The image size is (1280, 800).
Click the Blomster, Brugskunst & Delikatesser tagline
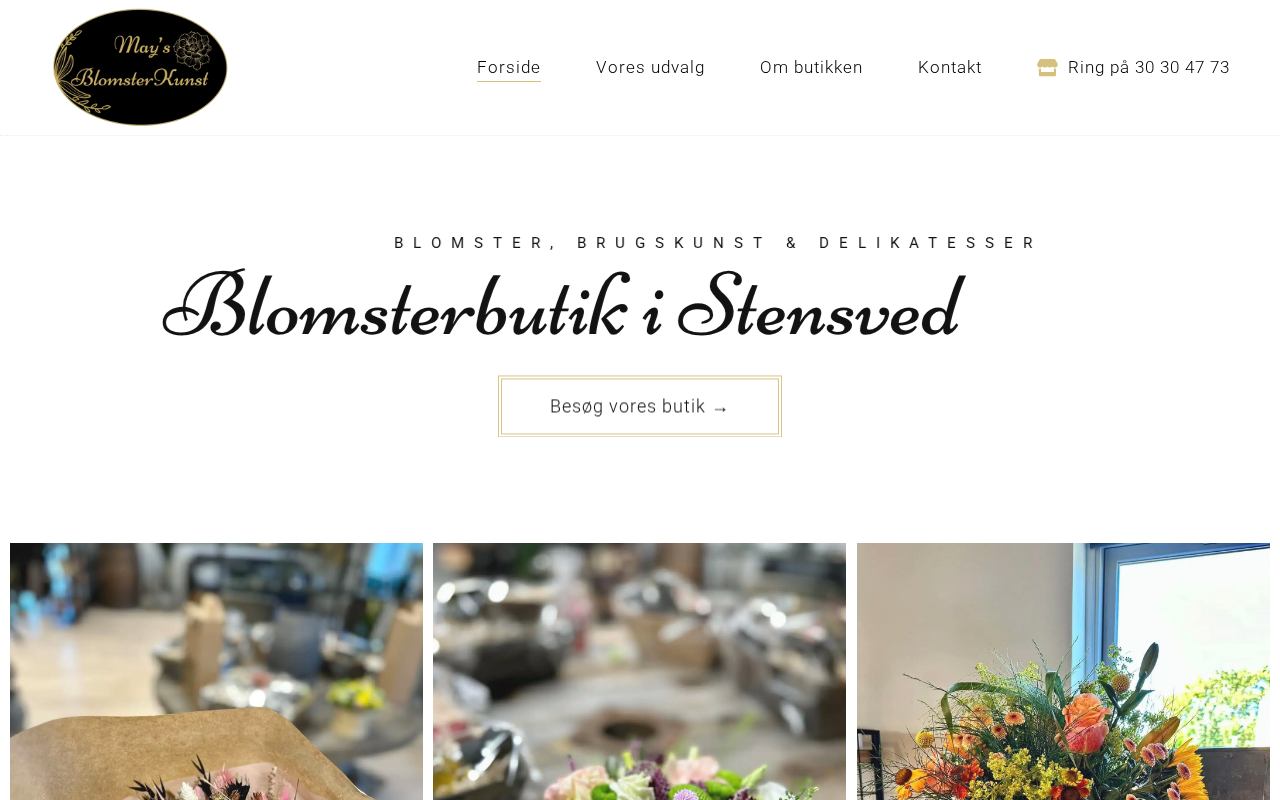(x=716, y=242)
